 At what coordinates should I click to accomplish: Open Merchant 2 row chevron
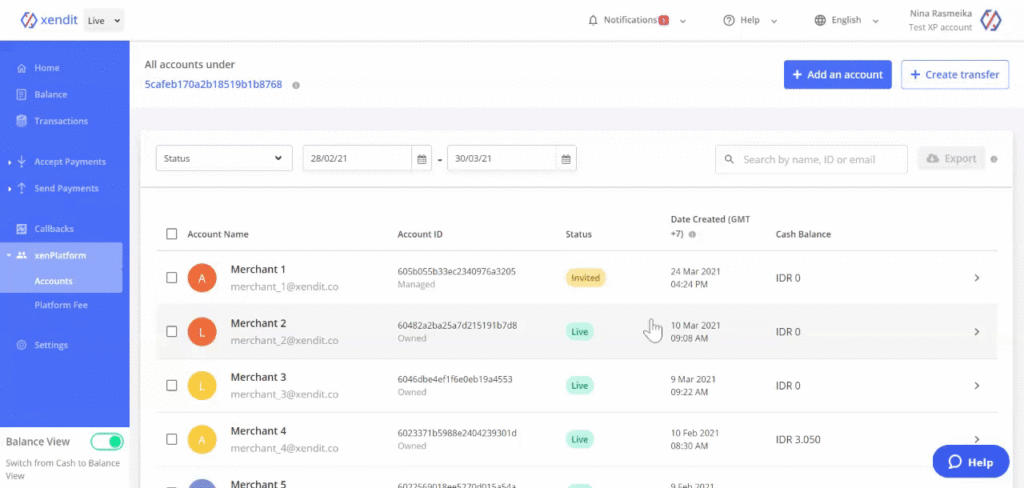(977, 332)
